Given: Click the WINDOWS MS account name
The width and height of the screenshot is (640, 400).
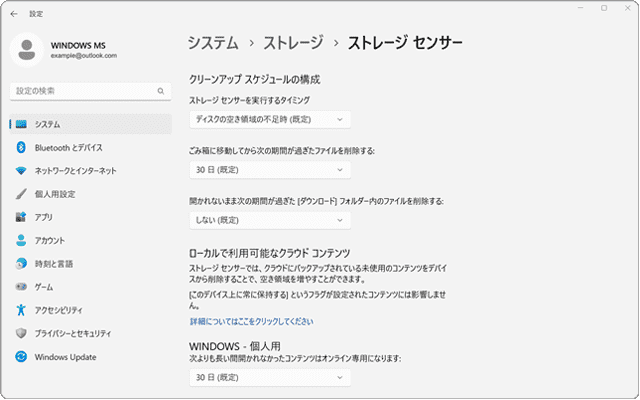Looking at the screenshot, I should pos(78,45).
